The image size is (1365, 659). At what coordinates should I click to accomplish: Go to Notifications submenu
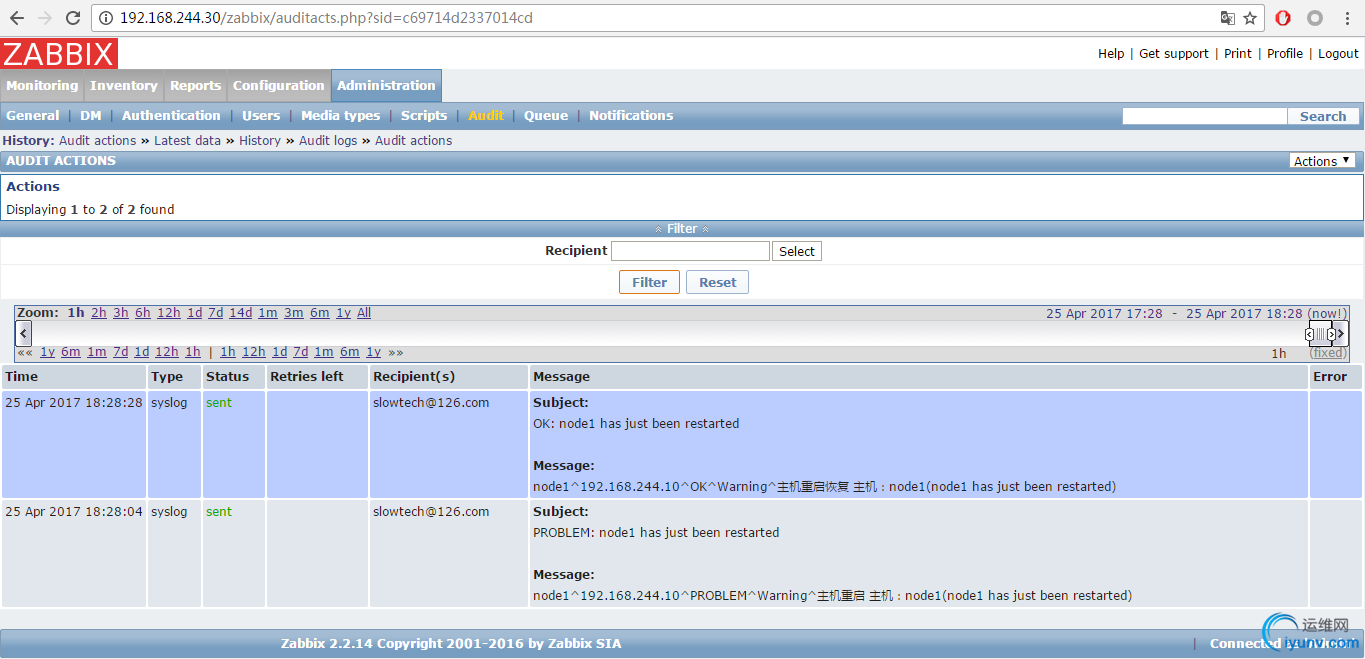tap(631, 116)
